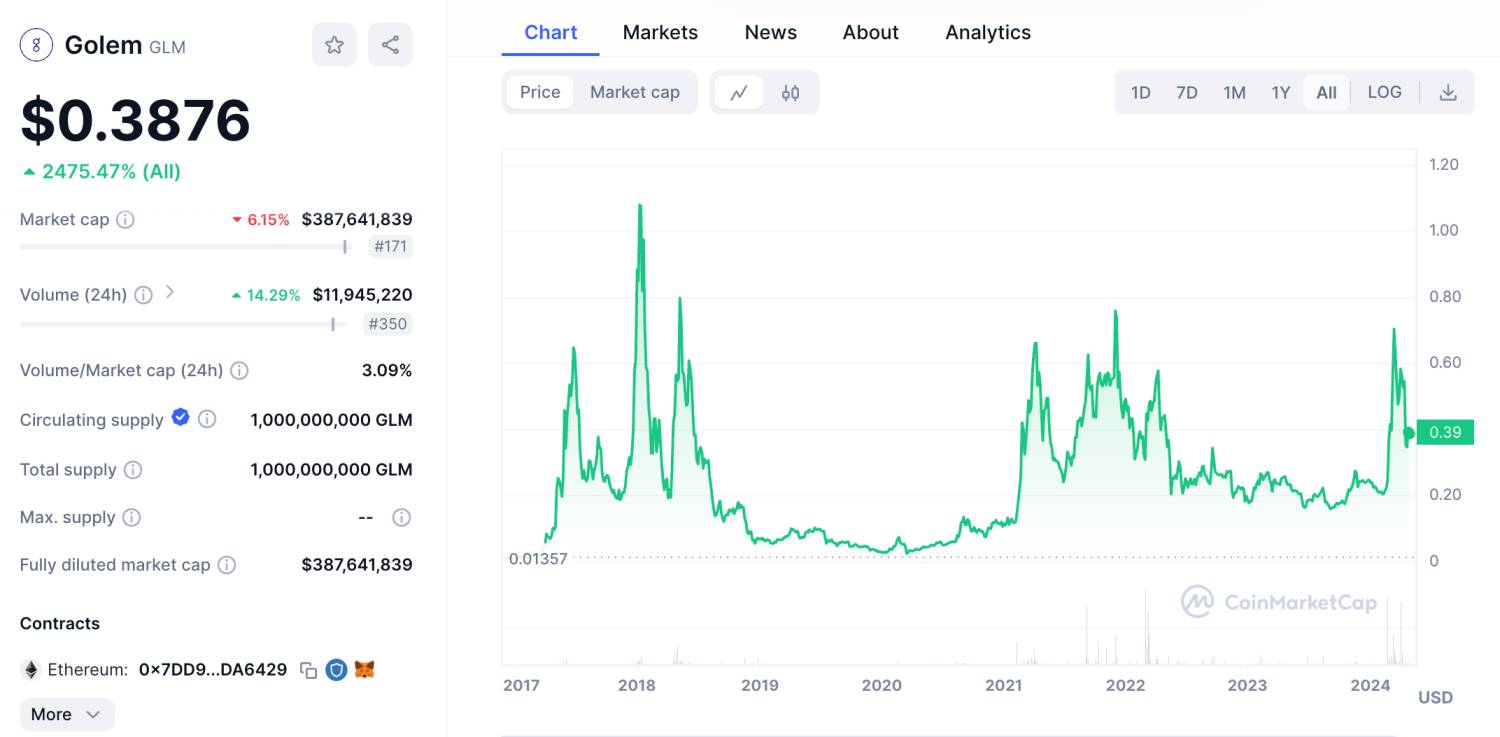Click the $11,945,220 volume value

click(x=362, y=295)
